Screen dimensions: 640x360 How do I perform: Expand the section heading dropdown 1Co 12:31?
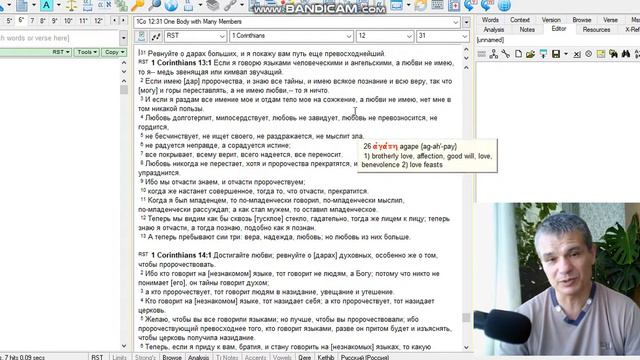(x=456, y=22)
